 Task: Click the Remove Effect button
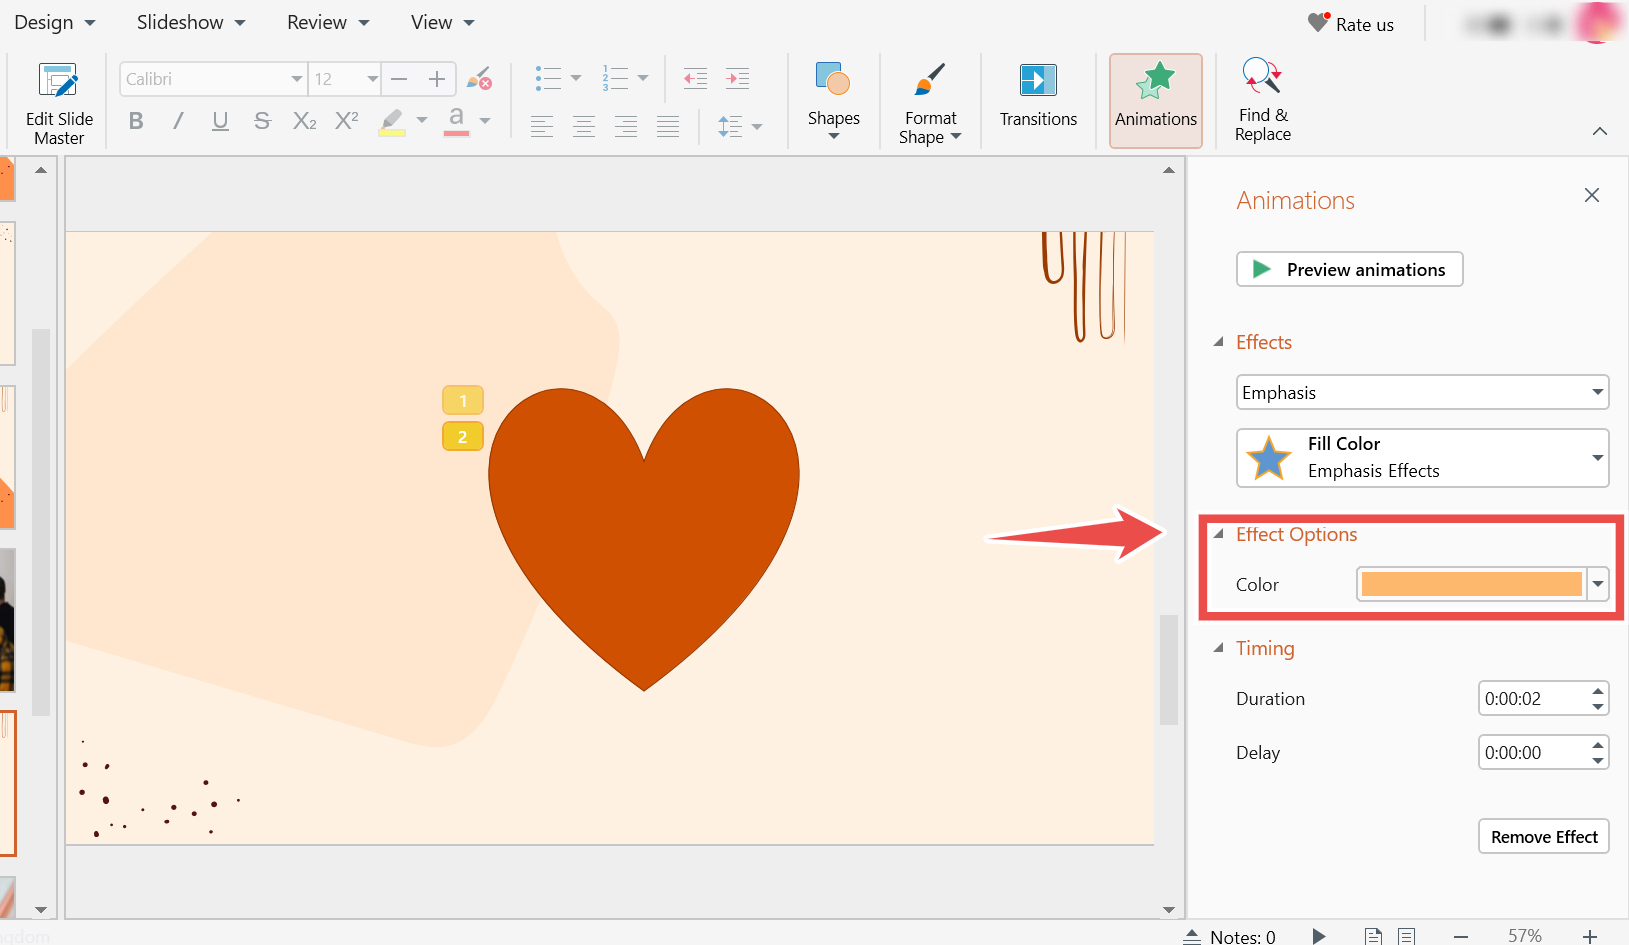coord(1543,836)
